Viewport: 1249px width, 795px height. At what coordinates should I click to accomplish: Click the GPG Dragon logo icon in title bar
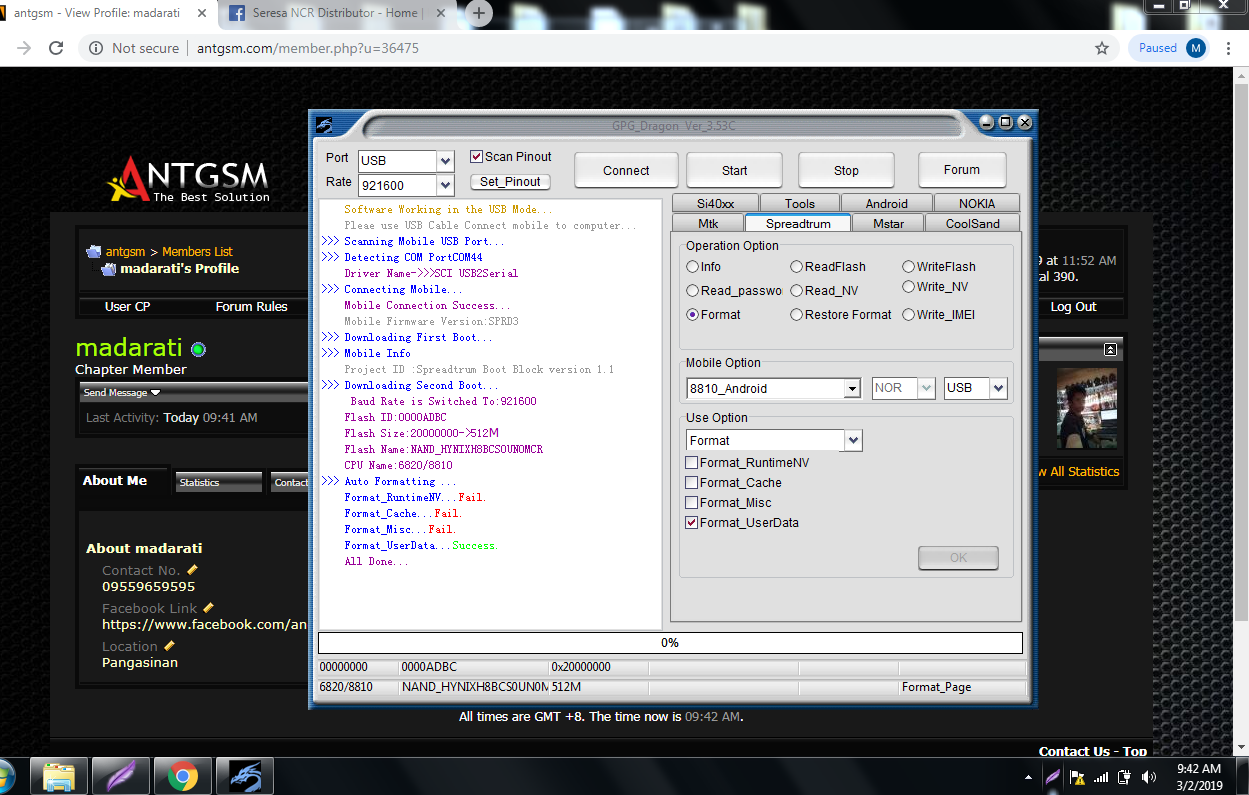pos(324,125)
